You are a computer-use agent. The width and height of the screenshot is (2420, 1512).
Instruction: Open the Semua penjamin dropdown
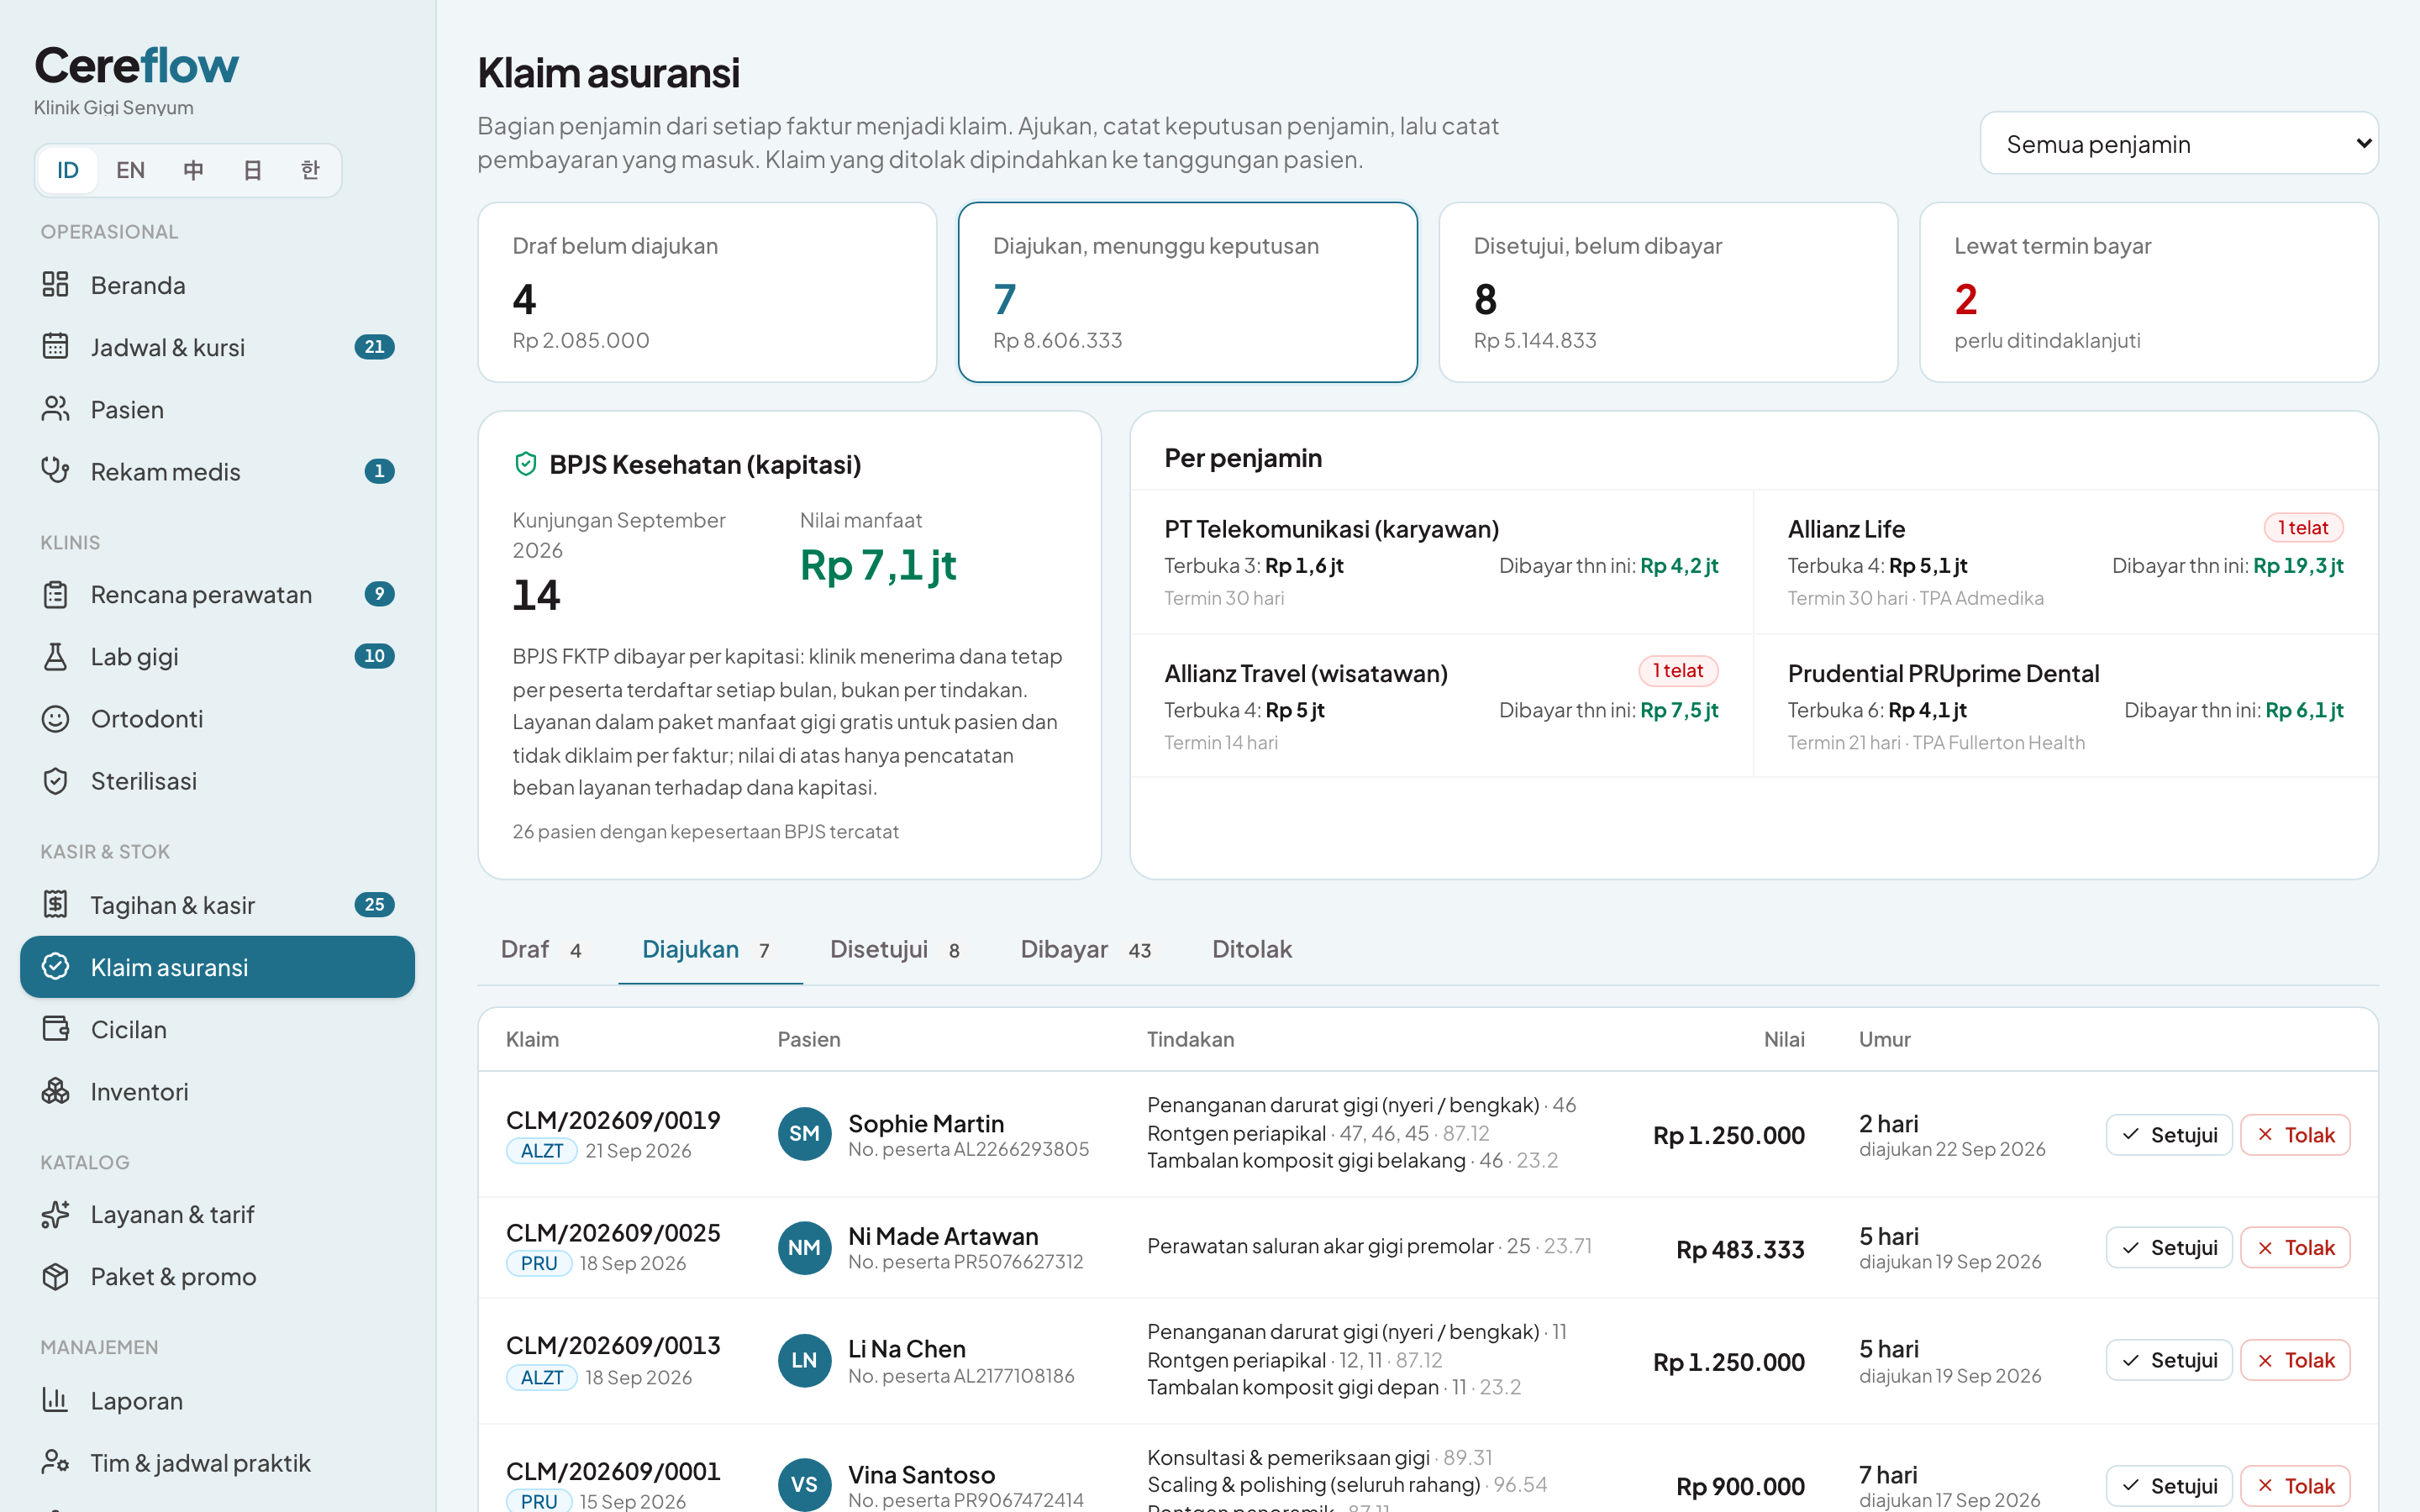click(x=2179, y=144)
